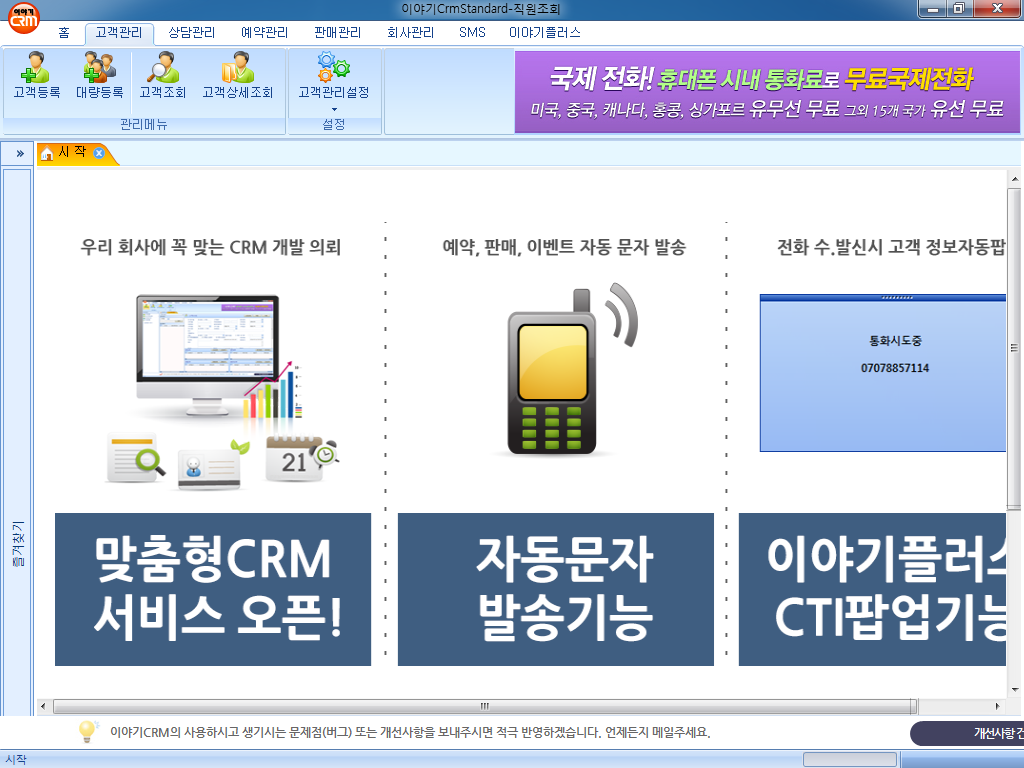Click heading 전화 수.발신시 고객 정보자동팝

pyautogui.click(x=891, y=248)
